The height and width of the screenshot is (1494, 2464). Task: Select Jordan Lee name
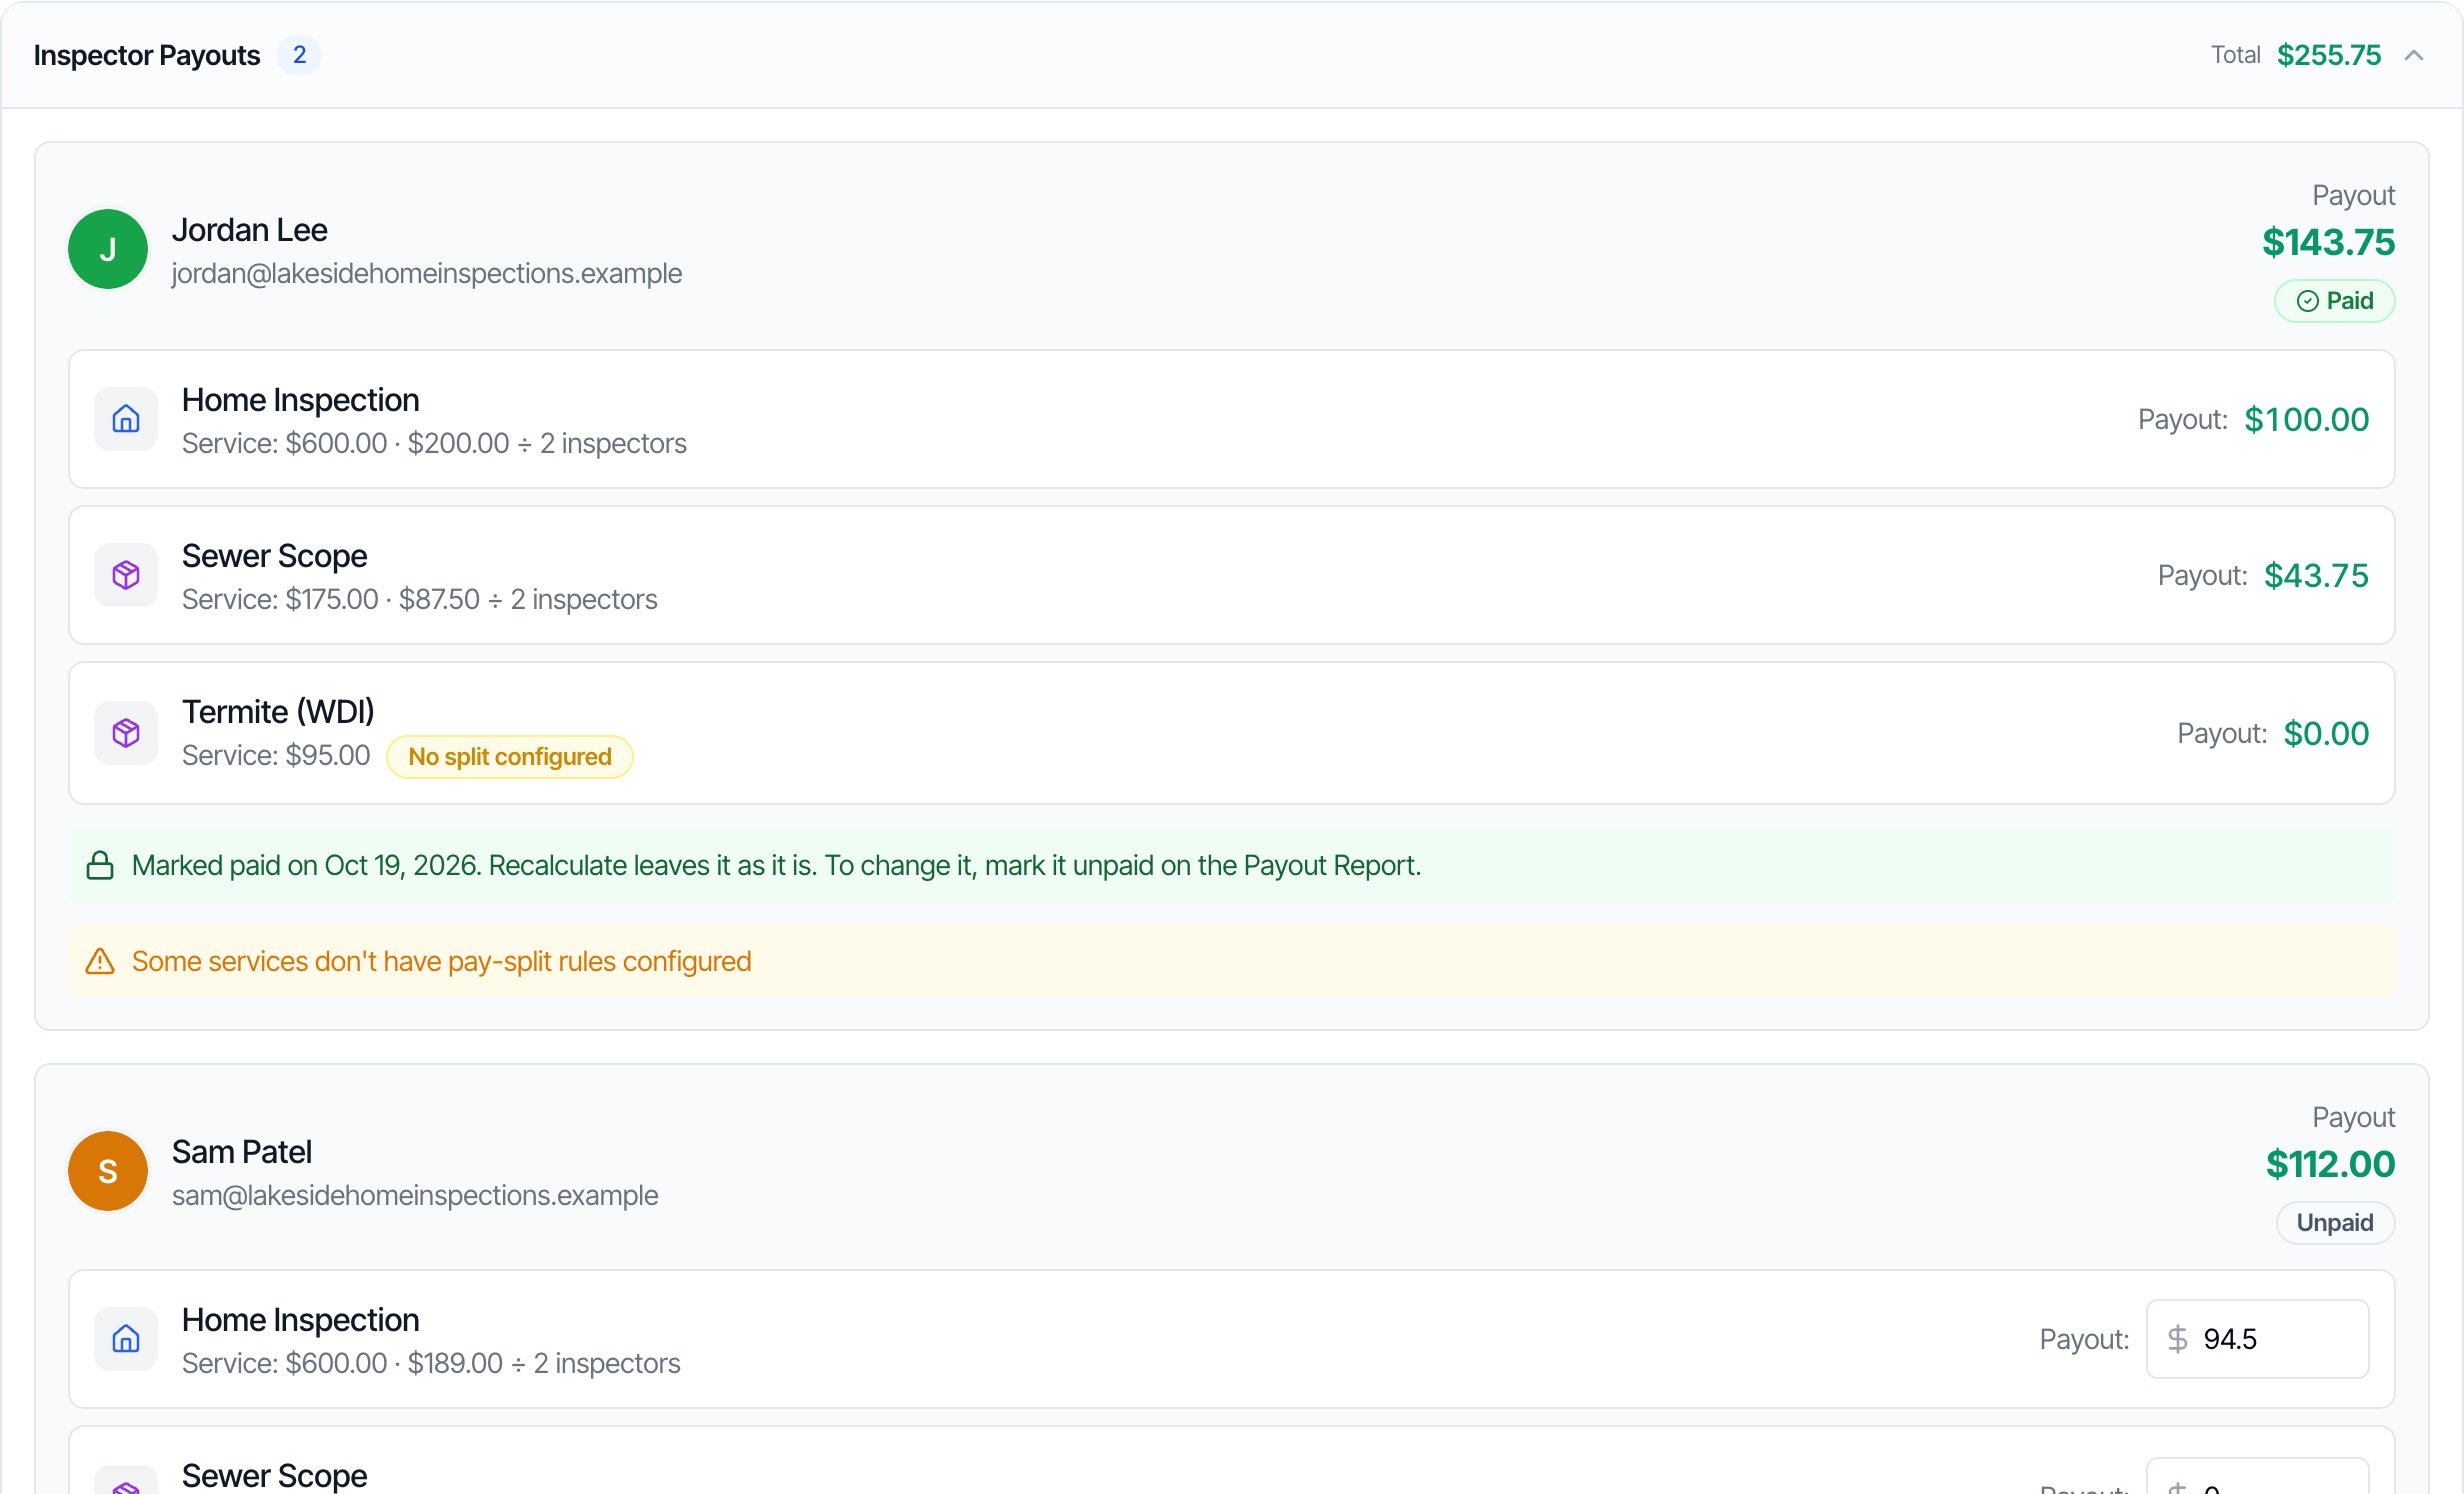pos(250,230)
